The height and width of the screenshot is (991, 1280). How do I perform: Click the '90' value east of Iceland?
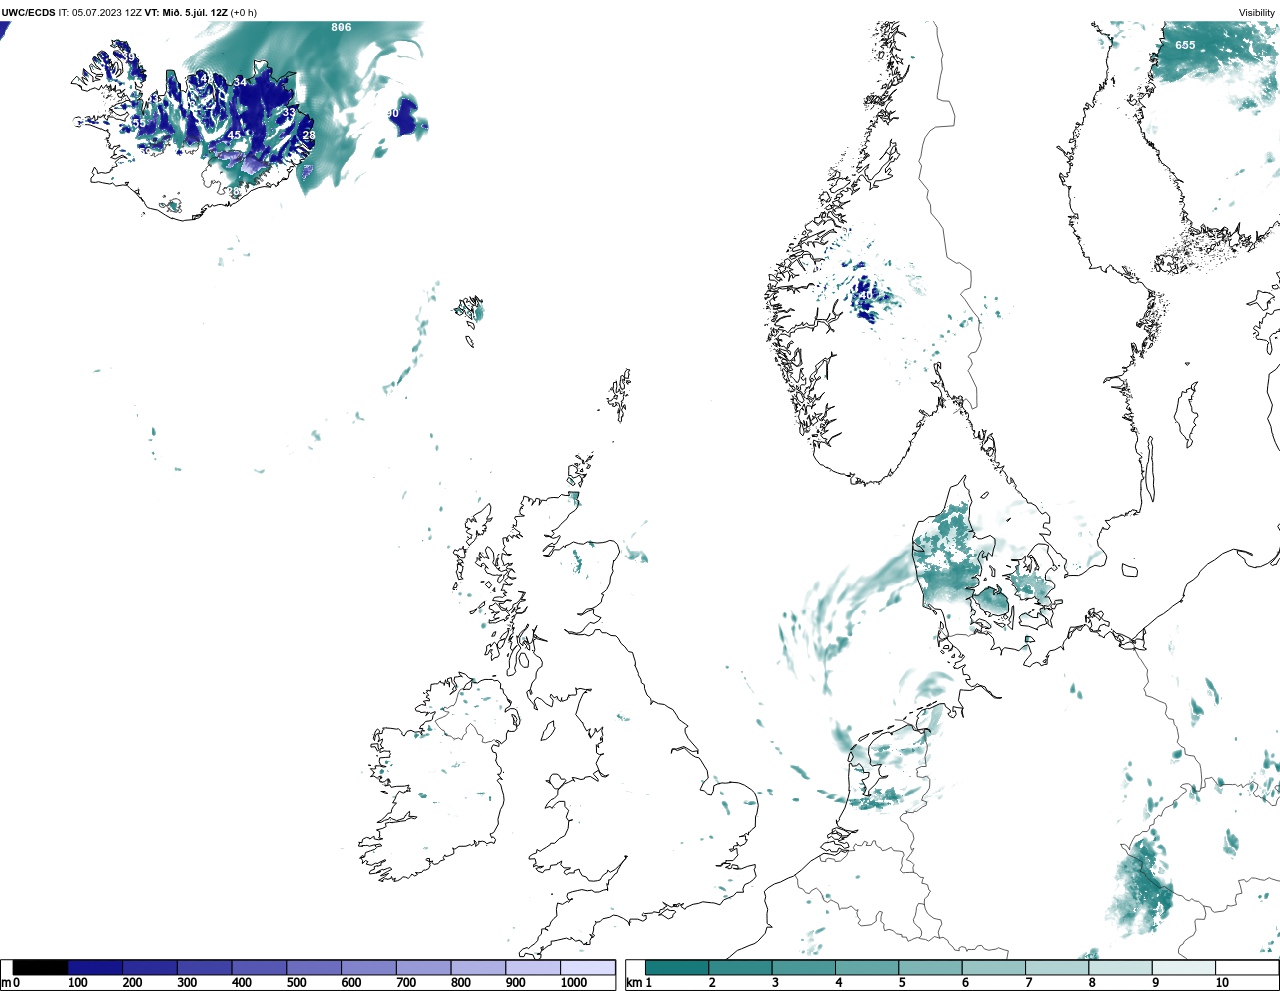click(x=392, y=114)
